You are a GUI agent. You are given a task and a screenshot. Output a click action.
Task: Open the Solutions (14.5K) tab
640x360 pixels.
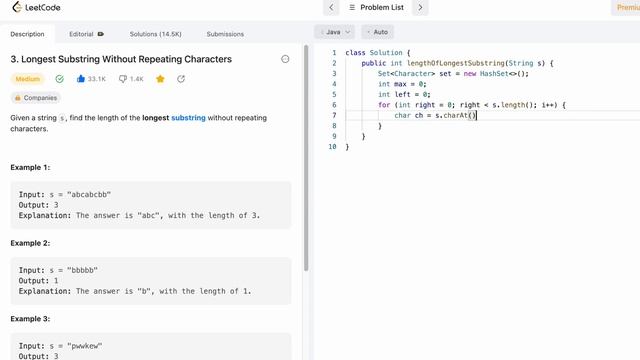pyautogui.click(x=156, y=34)
